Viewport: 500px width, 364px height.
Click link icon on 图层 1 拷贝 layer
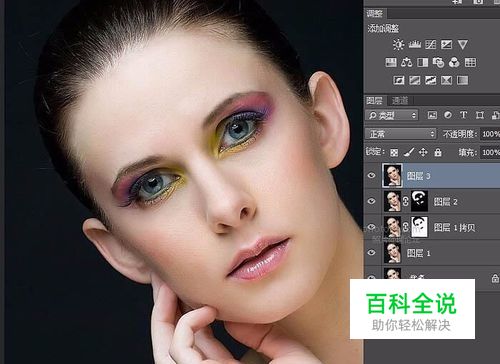406,227
